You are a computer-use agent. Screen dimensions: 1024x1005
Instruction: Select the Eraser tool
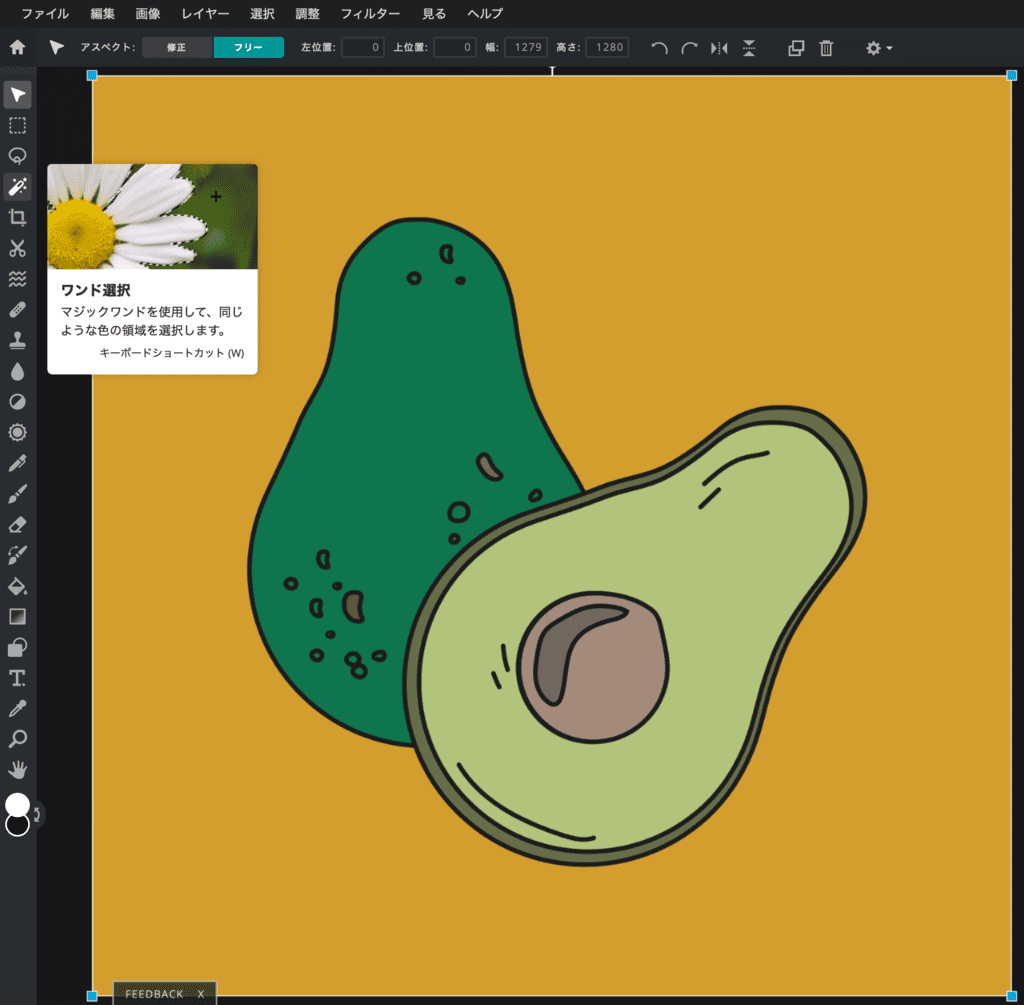[x=17, y=524]
